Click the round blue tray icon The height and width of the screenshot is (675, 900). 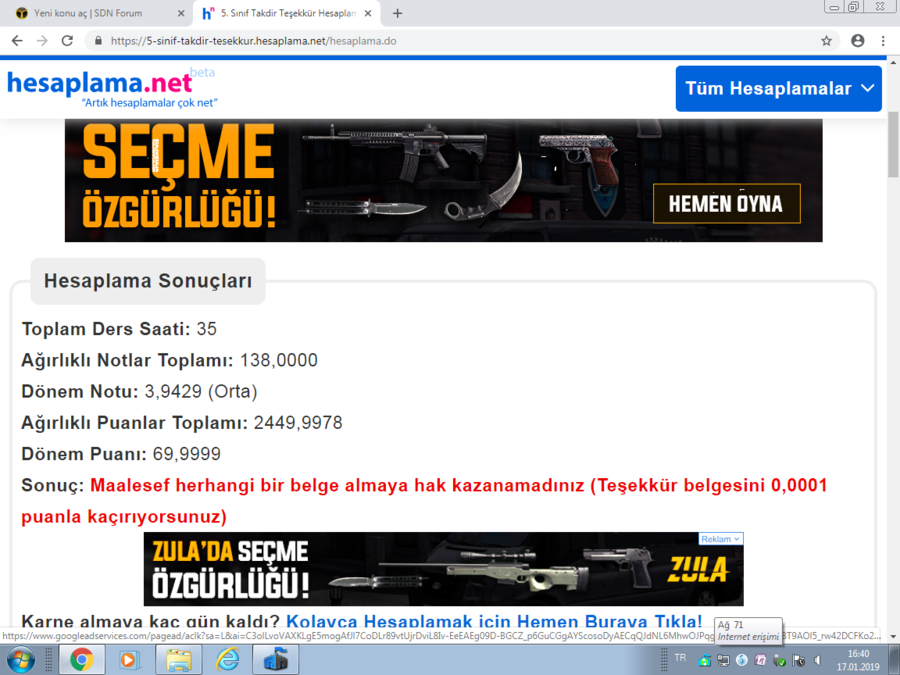pos(742,660)
